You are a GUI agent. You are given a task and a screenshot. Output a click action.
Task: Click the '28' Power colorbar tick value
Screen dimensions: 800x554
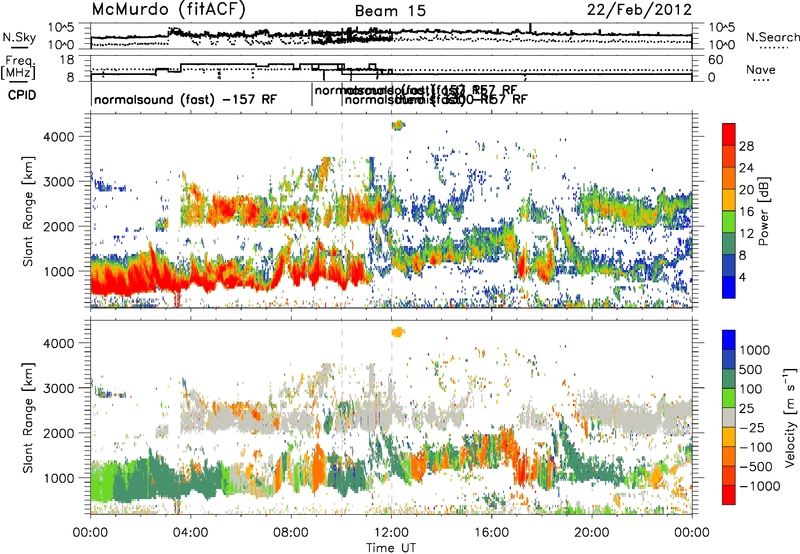tap(746, 146)
